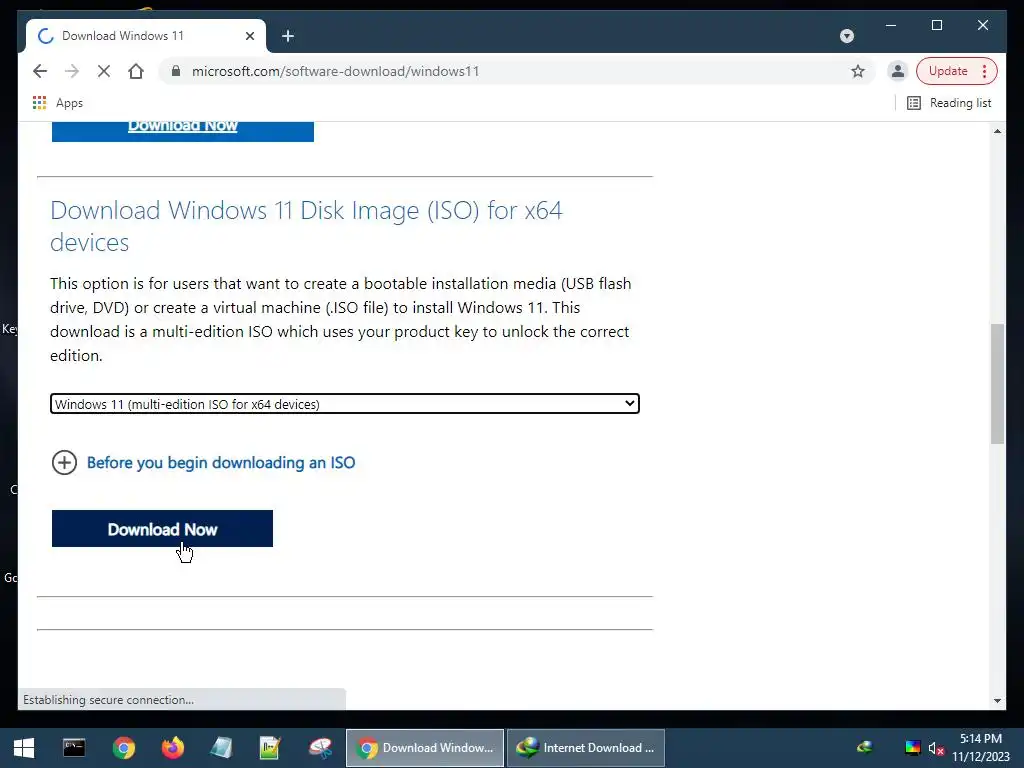1024x768 pixels.
Task: Open the Apps shortcut in the bookmarks bar
Action: [57, 103]
